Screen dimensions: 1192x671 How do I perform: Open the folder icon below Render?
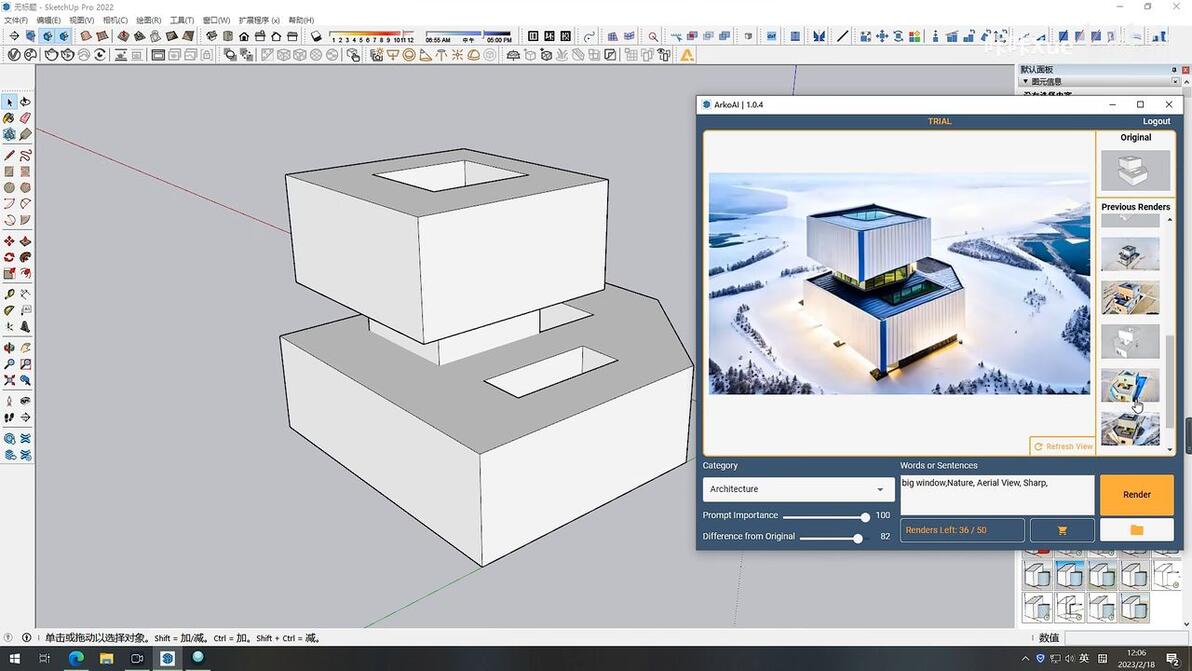tap(1136, 530)
